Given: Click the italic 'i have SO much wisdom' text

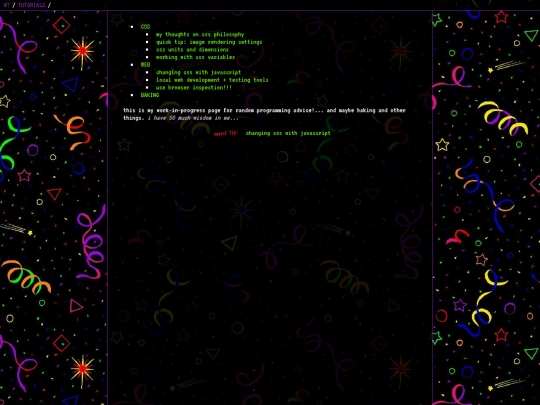Looking at the screenshot, I should 193,118.
